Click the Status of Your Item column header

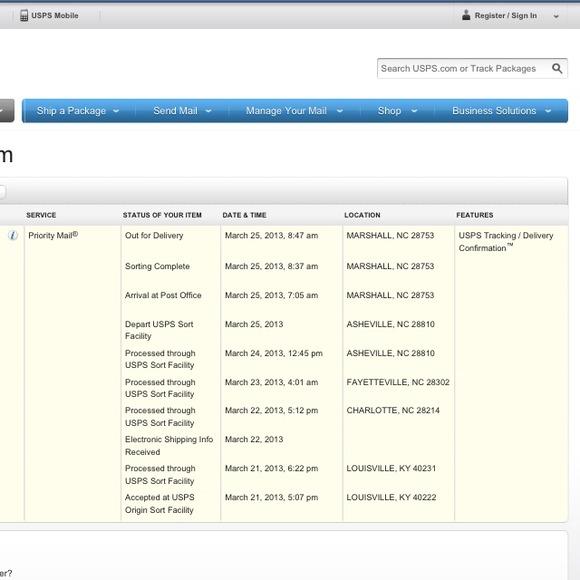click(162, 215)
